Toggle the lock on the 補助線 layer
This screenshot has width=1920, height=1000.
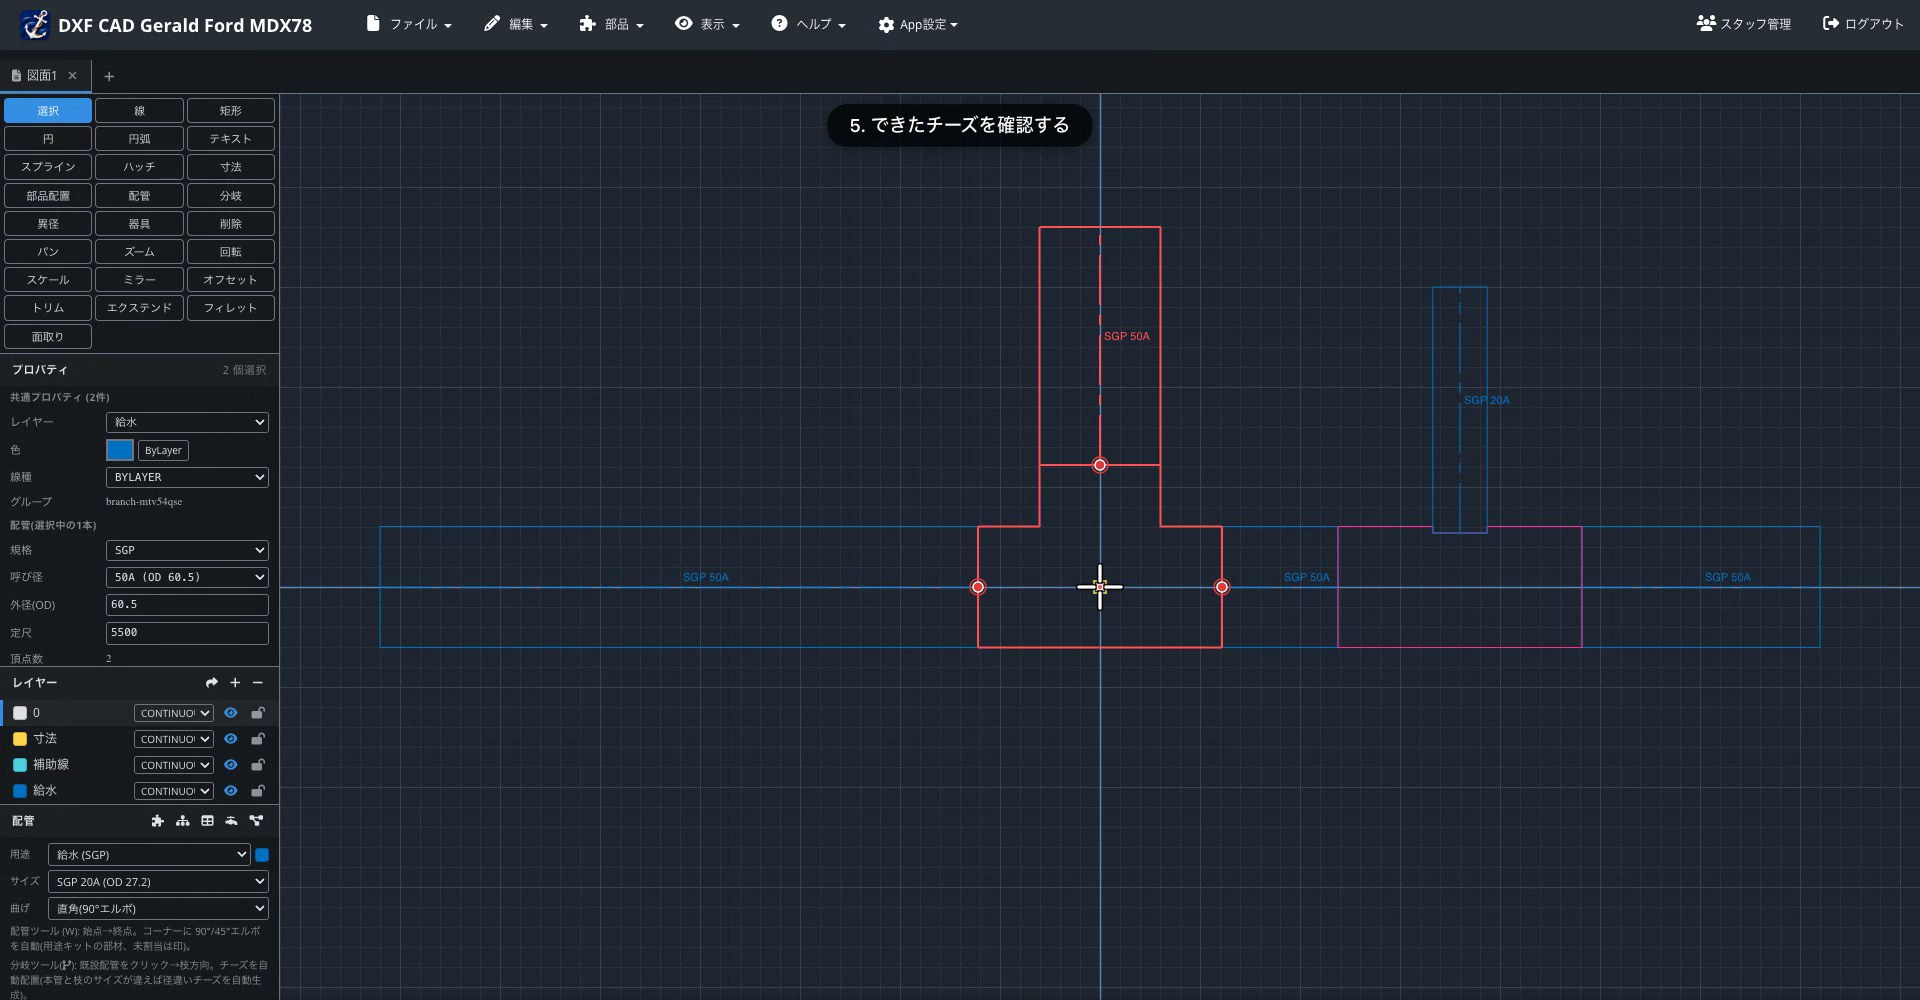click(x=257, y=765)
